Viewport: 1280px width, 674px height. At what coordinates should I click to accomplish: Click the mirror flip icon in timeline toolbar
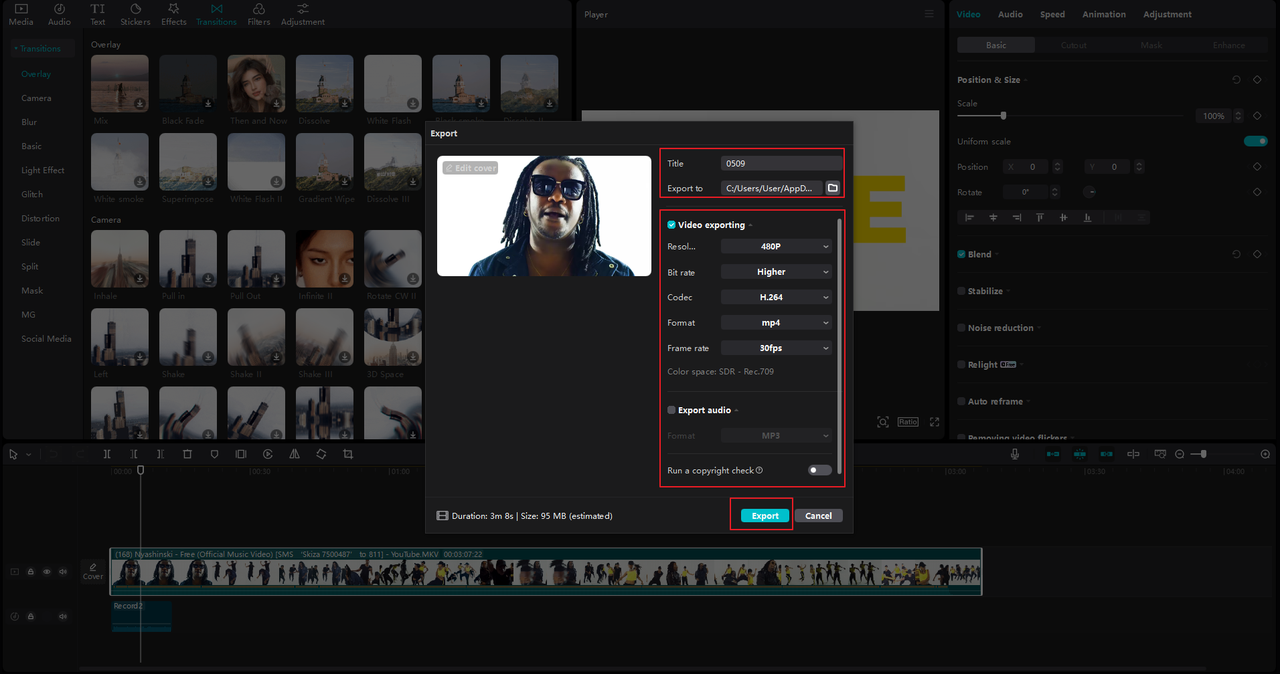pos(294,454)
